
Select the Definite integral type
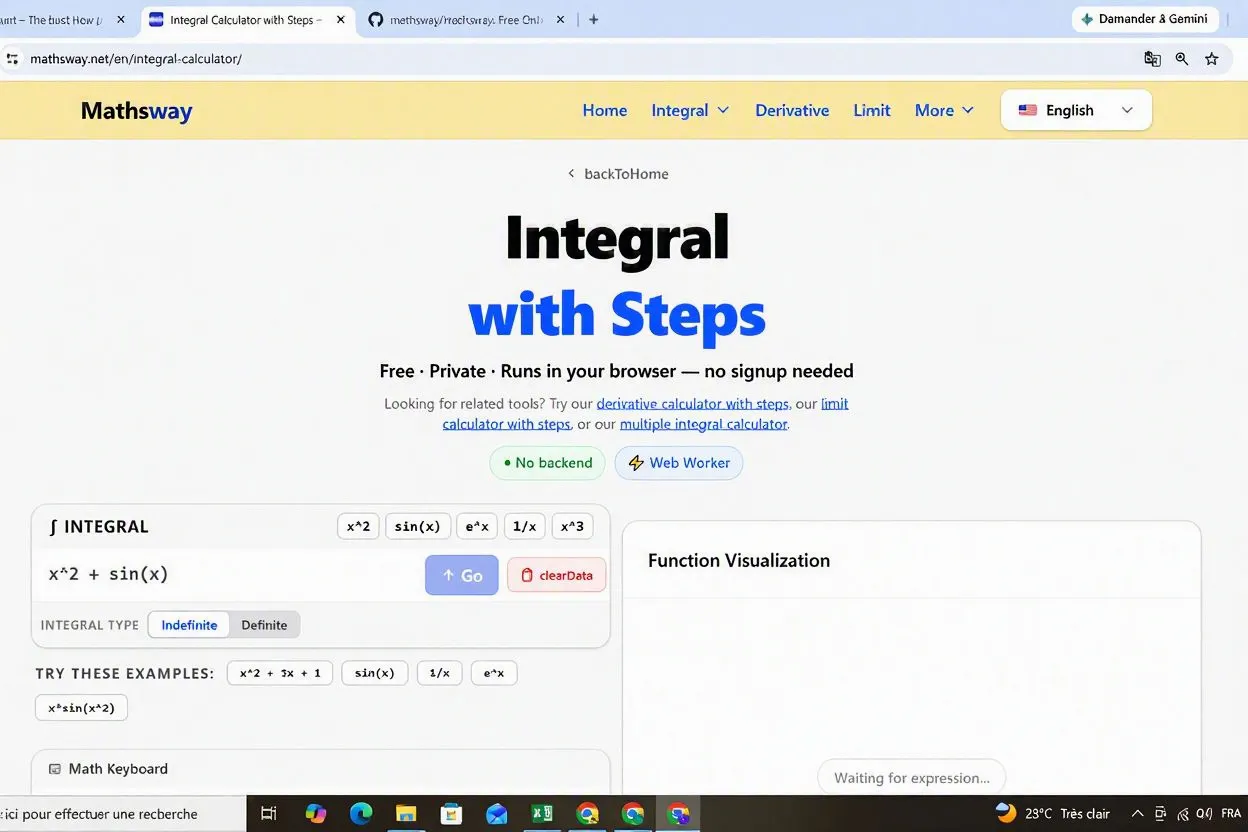[264, 625]
